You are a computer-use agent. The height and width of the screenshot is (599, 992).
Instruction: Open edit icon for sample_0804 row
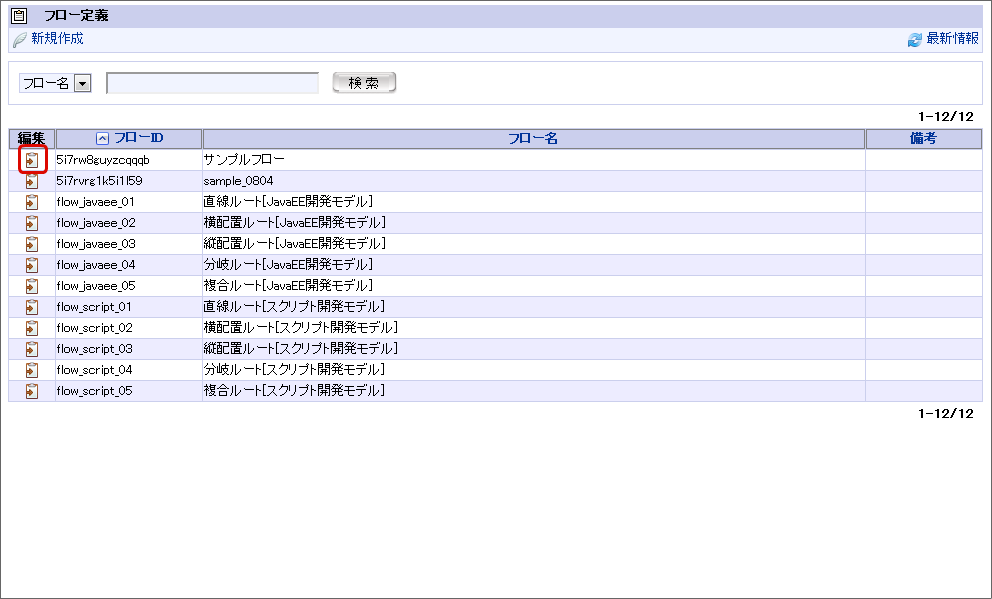pos(32,181)
